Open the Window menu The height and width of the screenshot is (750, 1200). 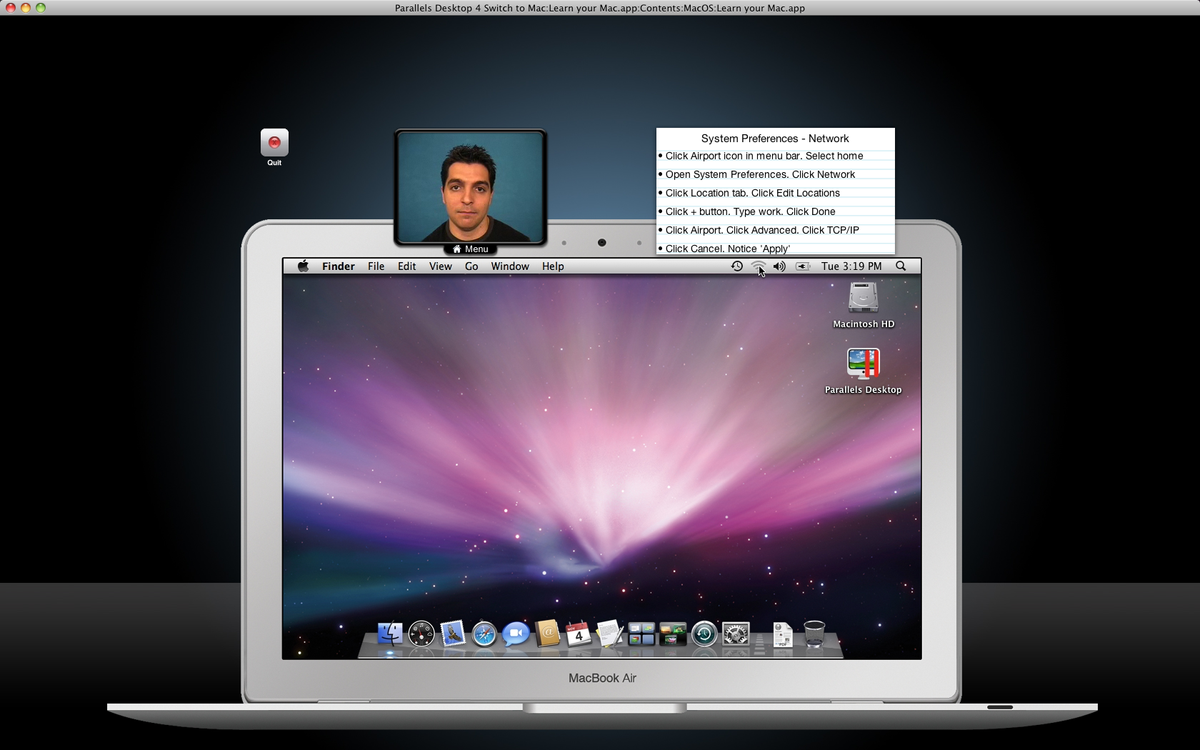(x=510, y=266)
